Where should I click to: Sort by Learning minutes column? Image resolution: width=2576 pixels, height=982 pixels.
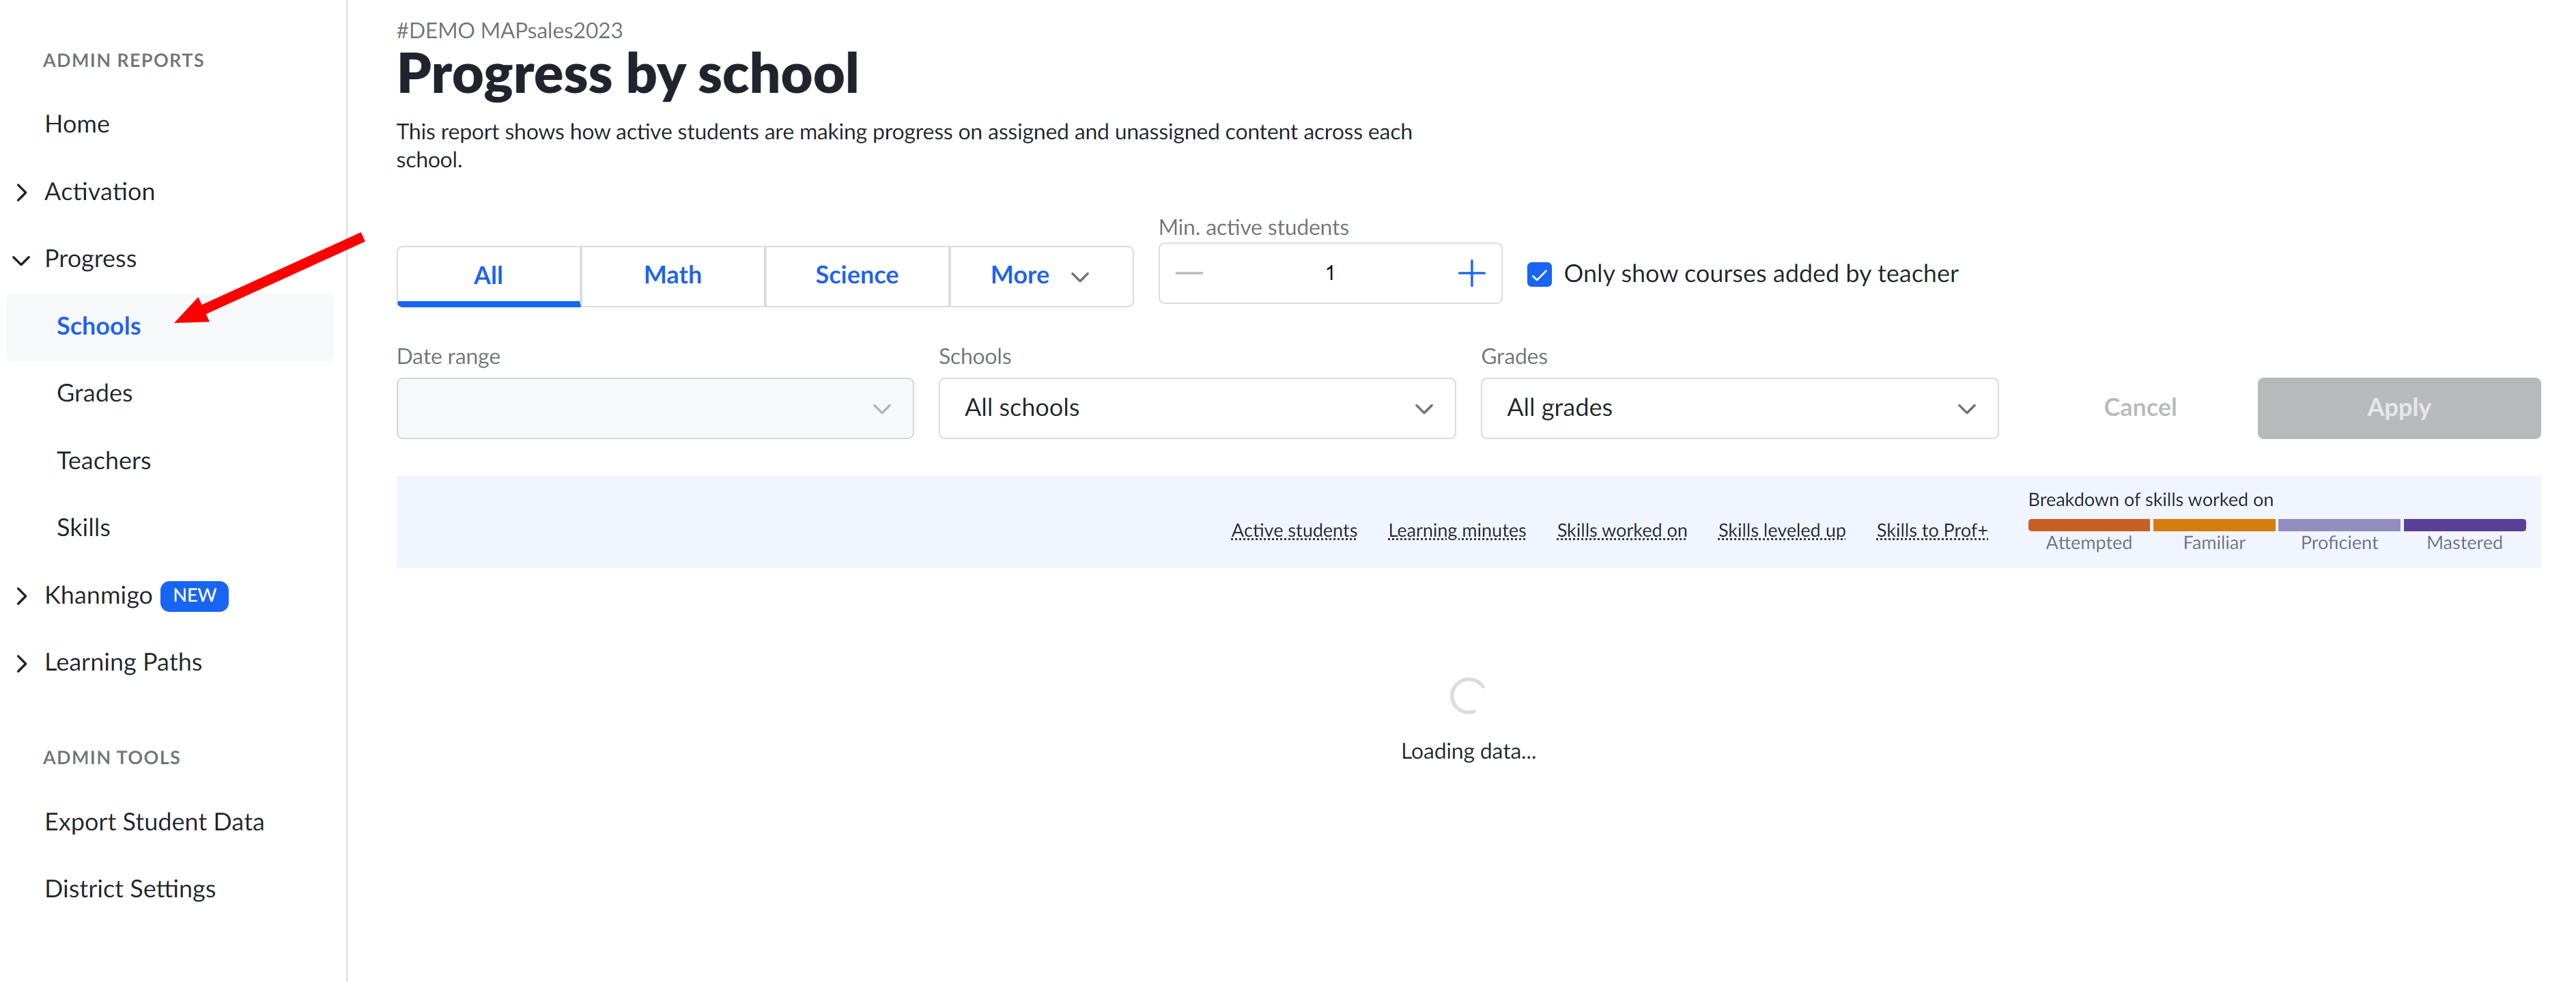tap(1456, 530)
